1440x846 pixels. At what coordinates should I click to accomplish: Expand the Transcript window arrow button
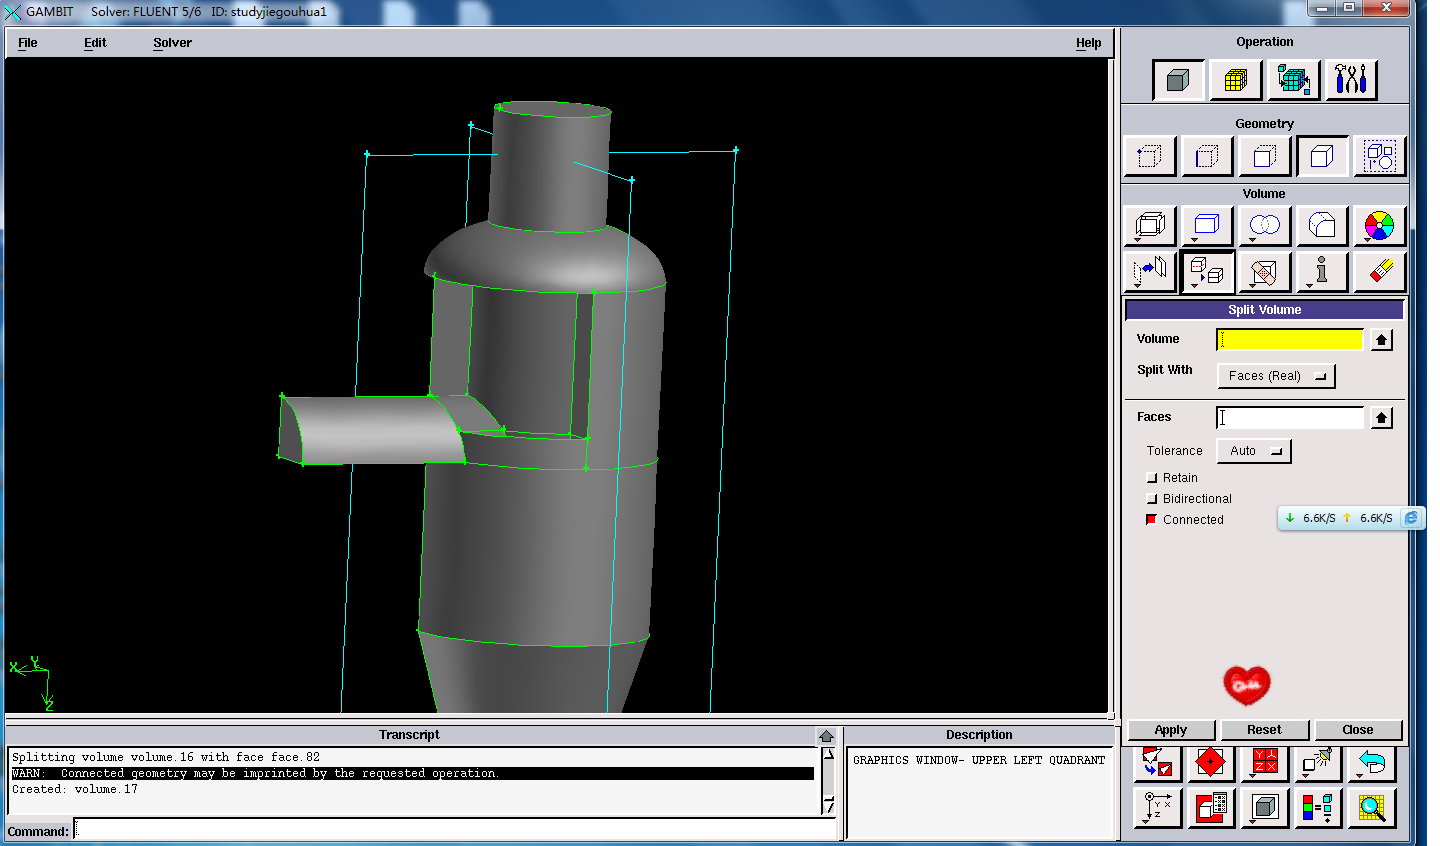pos(826,736)
